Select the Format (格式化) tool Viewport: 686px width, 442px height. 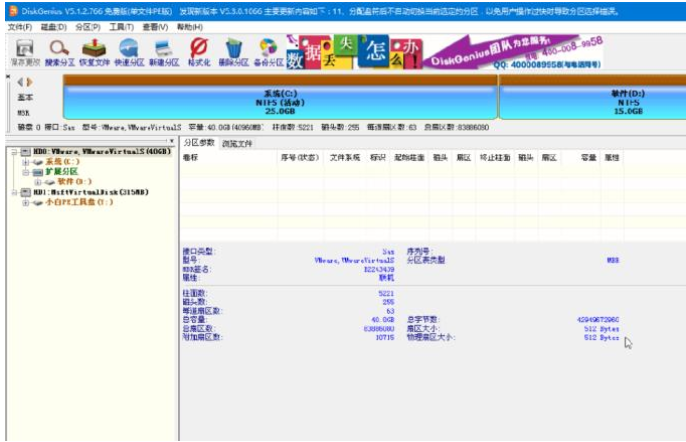[x=199, y=53]
